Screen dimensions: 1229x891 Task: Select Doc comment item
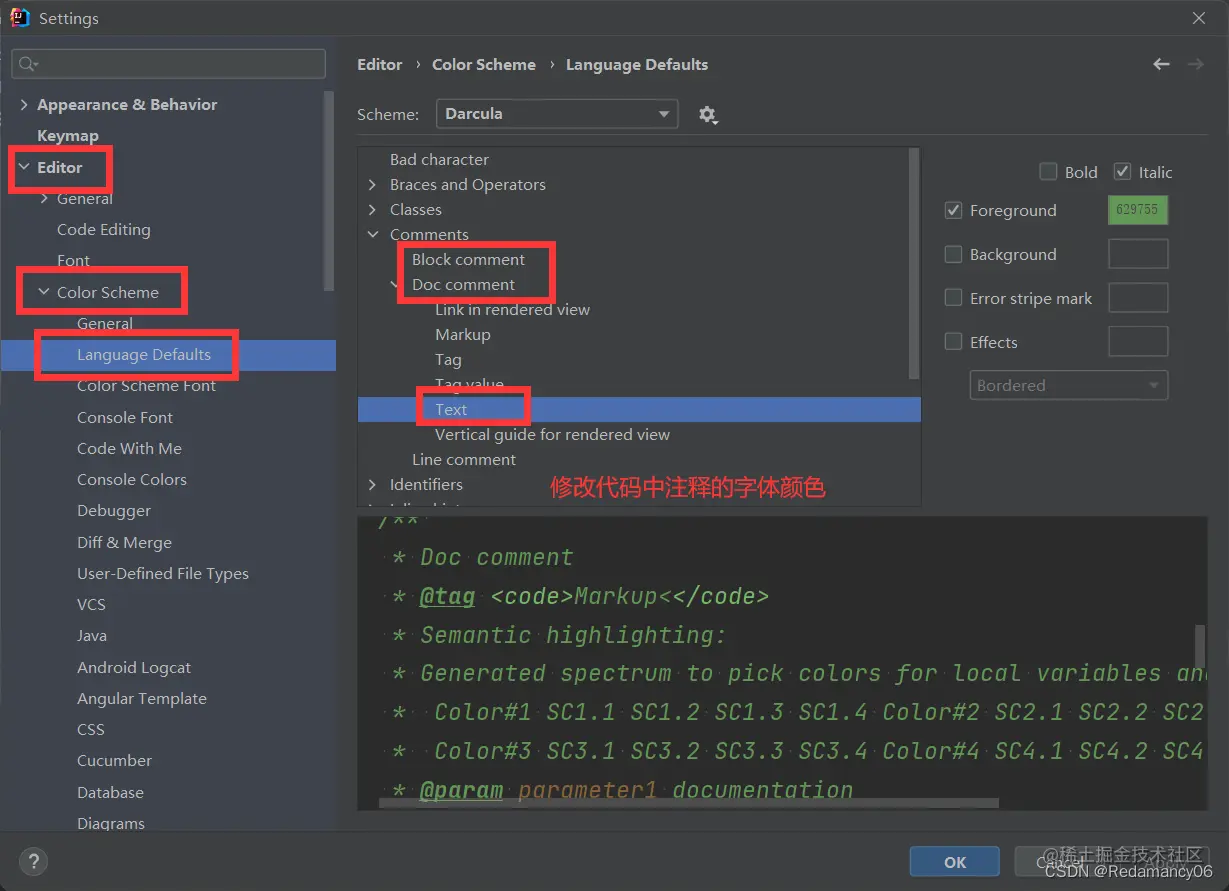[x=464, y=284]
